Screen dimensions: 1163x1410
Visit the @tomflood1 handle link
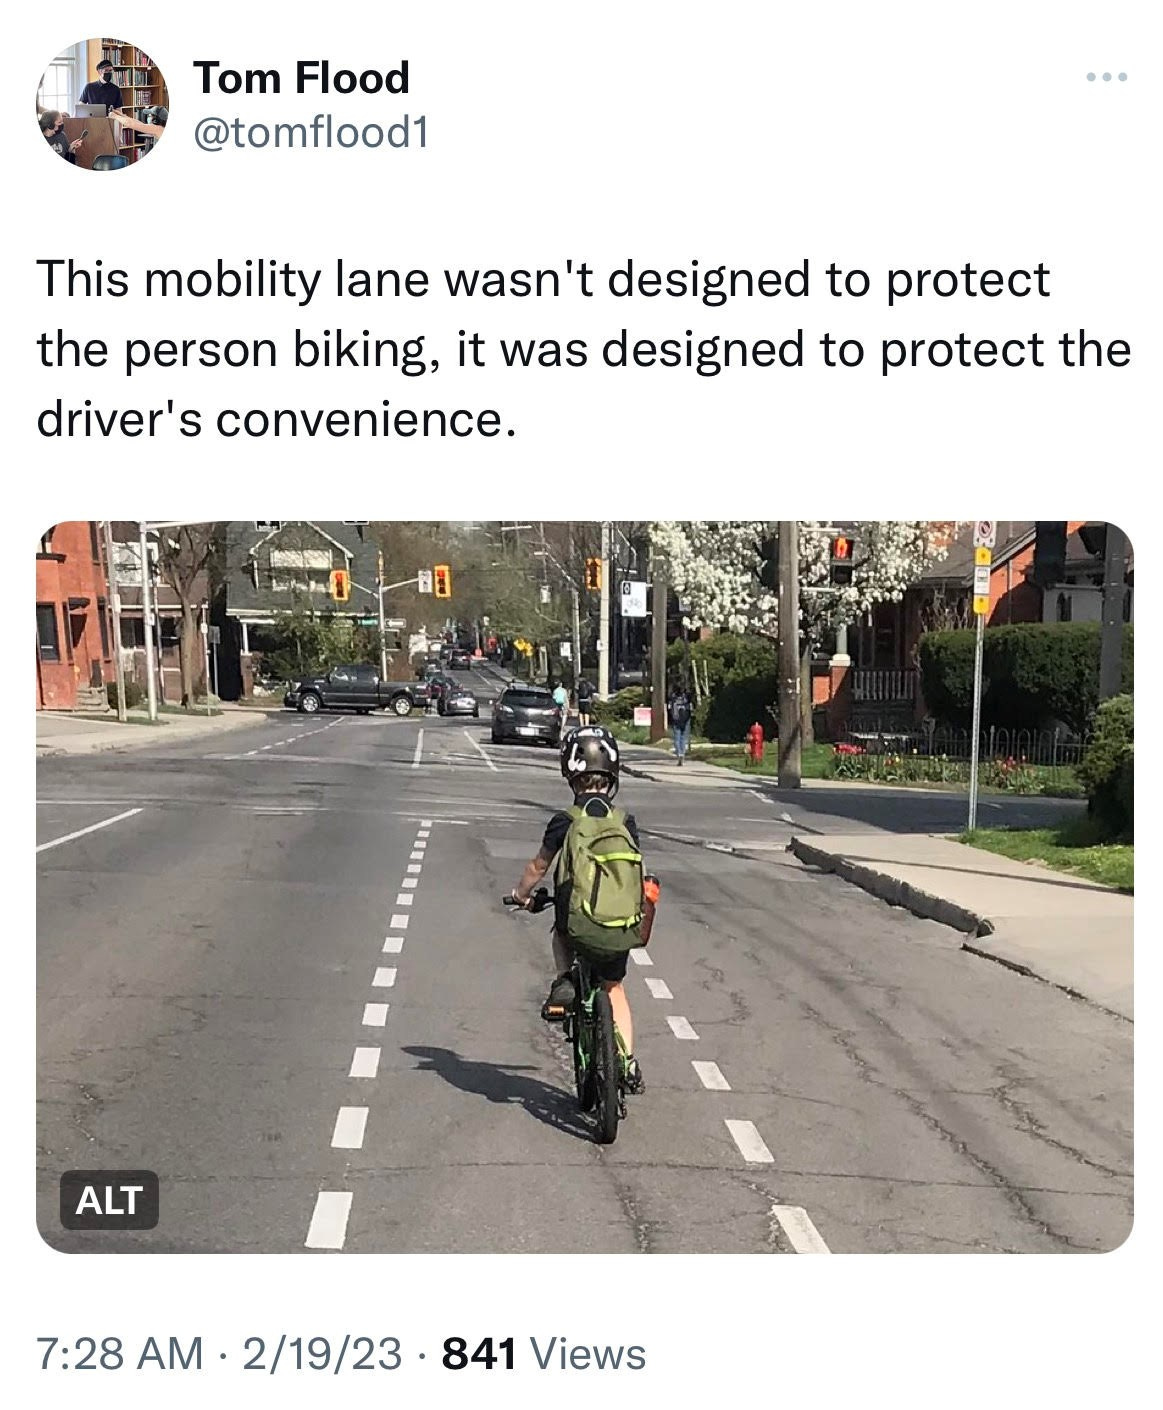(310, 132)
